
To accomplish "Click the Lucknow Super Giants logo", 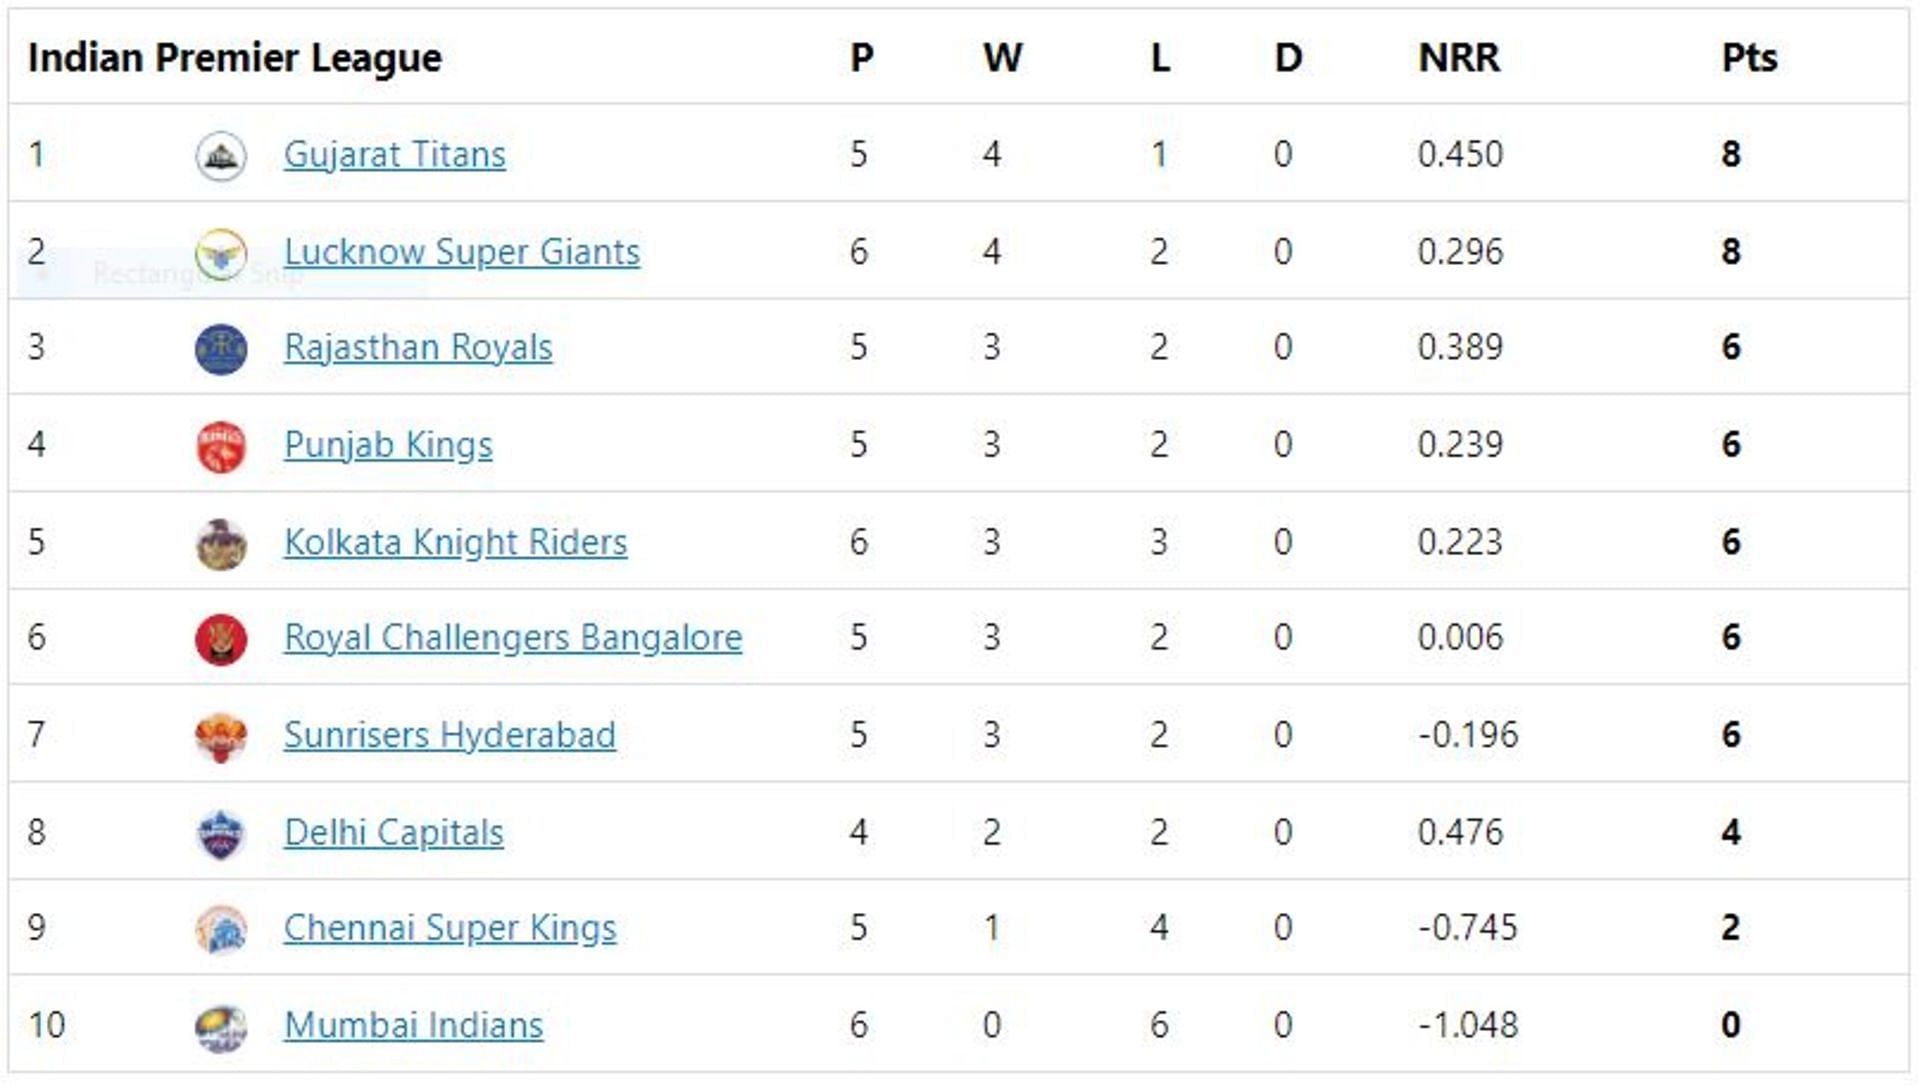I will tap(221, 253).
